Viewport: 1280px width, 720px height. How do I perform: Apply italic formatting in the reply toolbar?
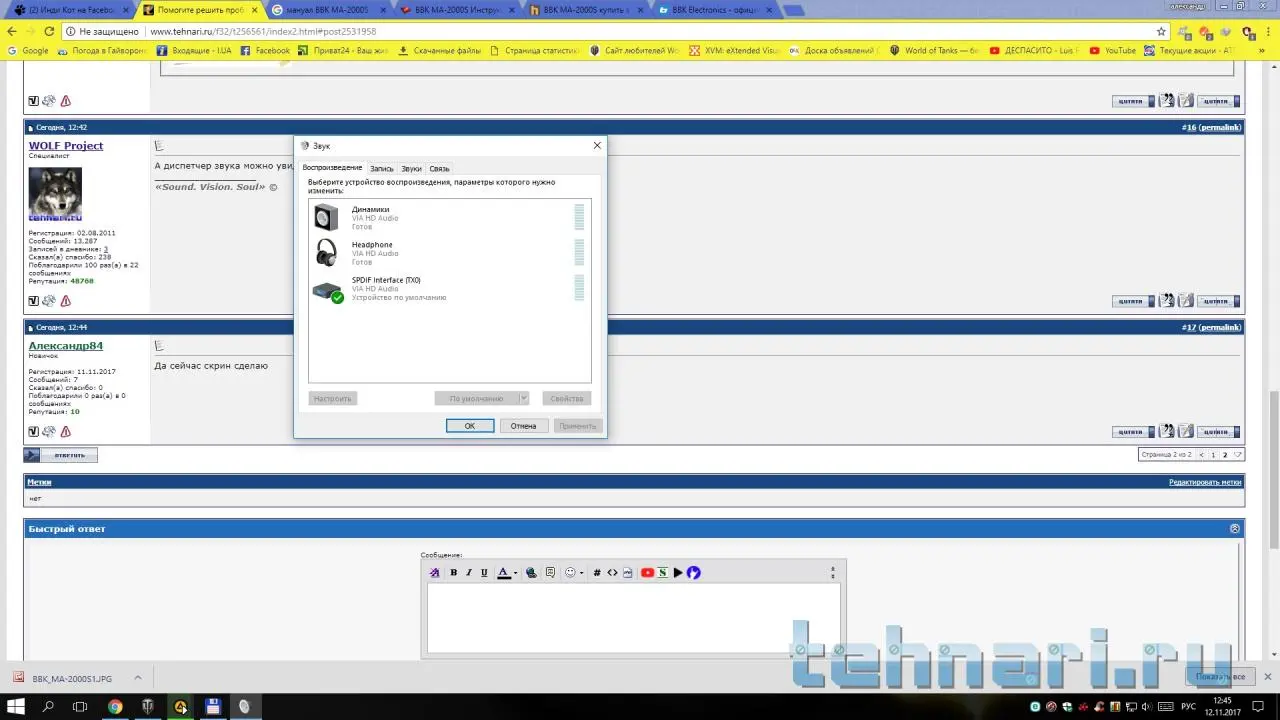(x=468, y=573)
